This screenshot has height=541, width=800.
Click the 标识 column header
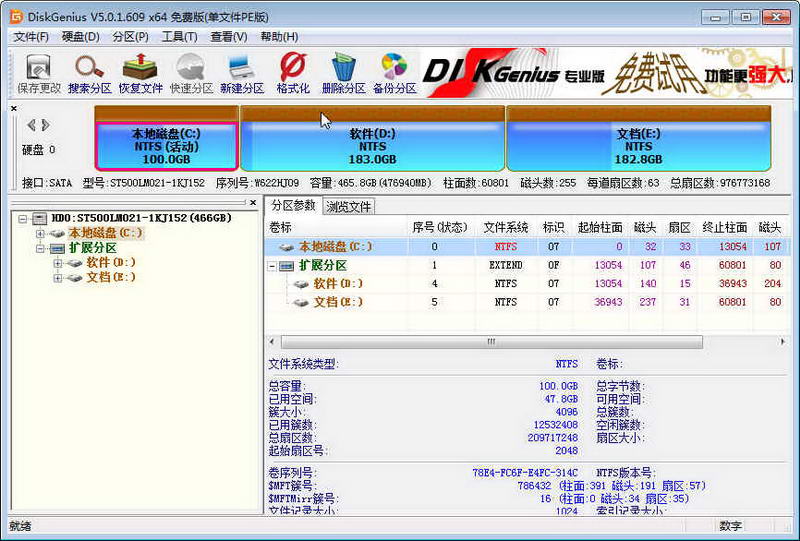coord(554,228)
